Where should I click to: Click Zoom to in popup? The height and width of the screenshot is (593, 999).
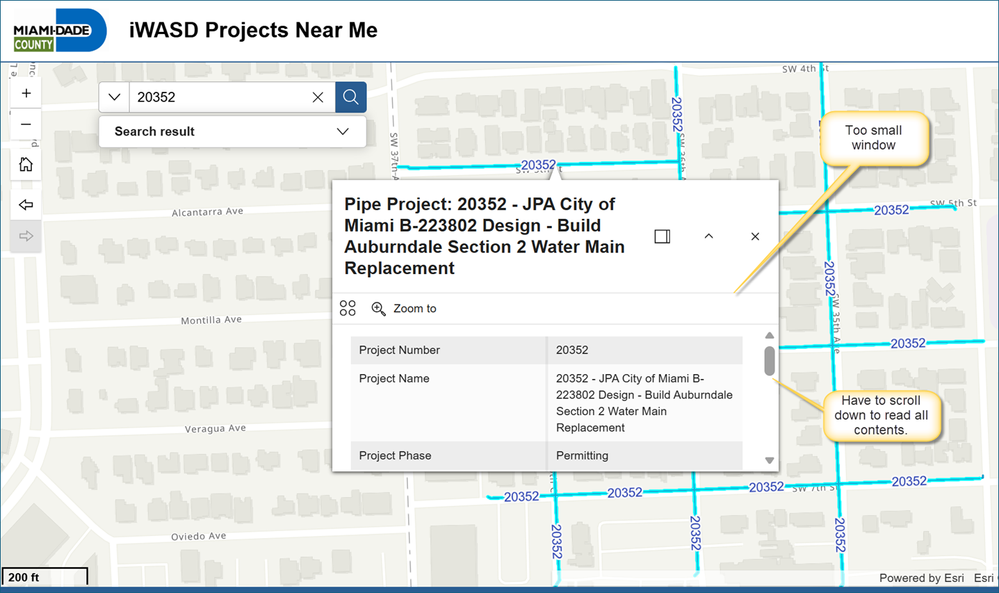(404, 308)
